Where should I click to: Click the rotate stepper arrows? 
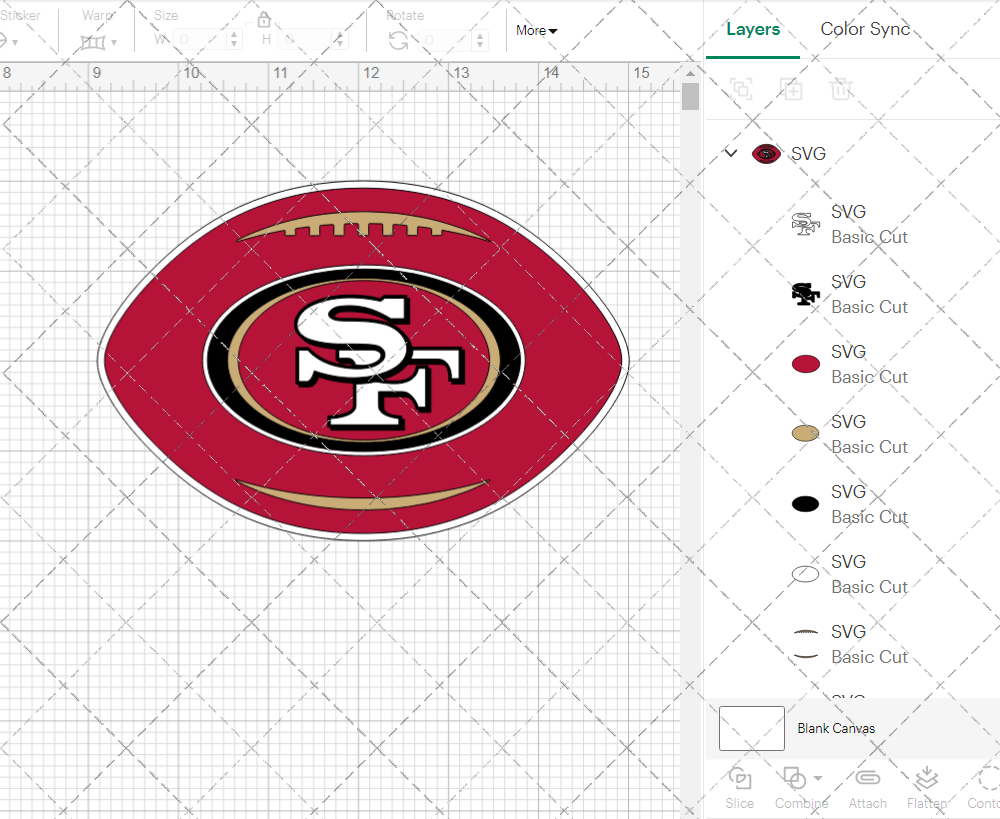[x=480, y=40]
